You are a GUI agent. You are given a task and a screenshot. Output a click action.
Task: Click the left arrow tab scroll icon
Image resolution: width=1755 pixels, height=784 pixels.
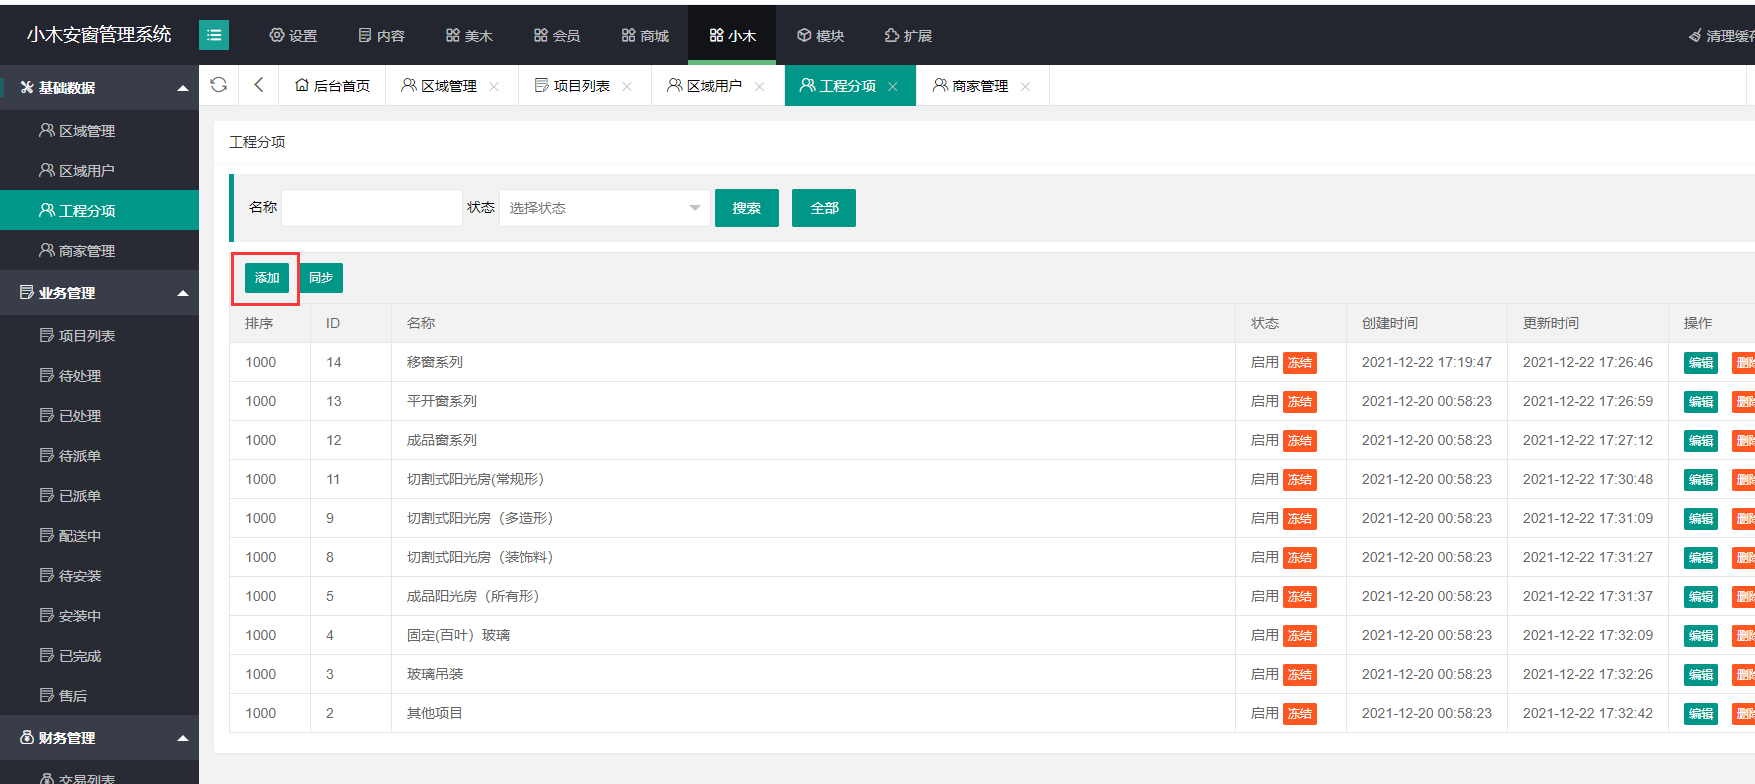tap(258, 85)
